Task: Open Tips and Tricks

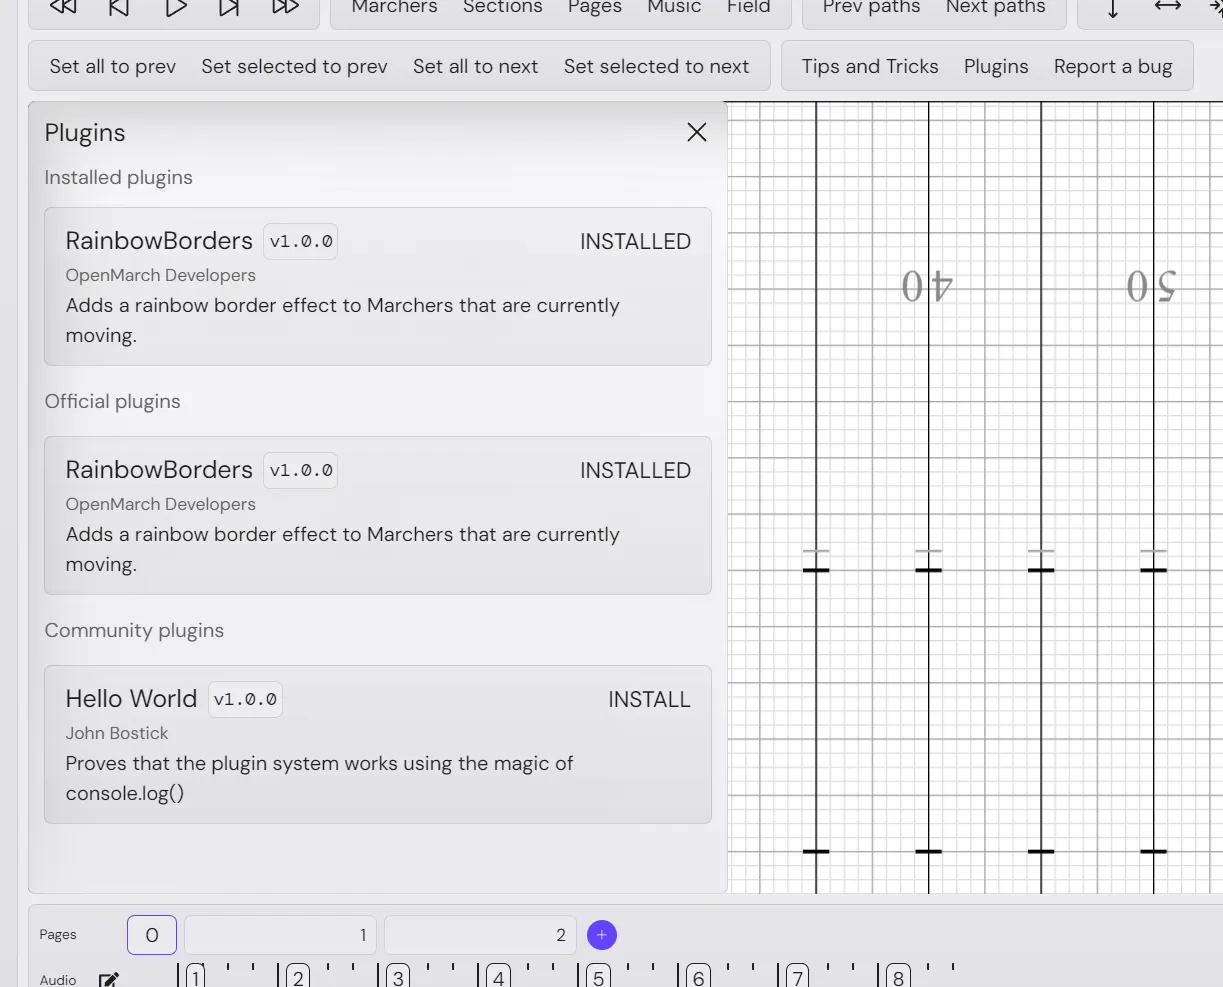Action: click(x=870, y=67)
